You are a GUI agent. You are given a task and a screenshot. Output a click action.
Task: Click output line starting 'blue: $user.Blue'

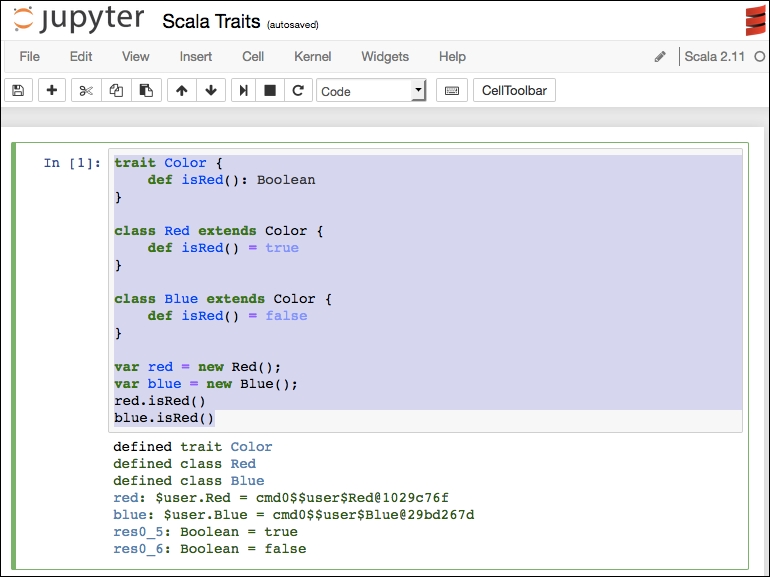294,515
